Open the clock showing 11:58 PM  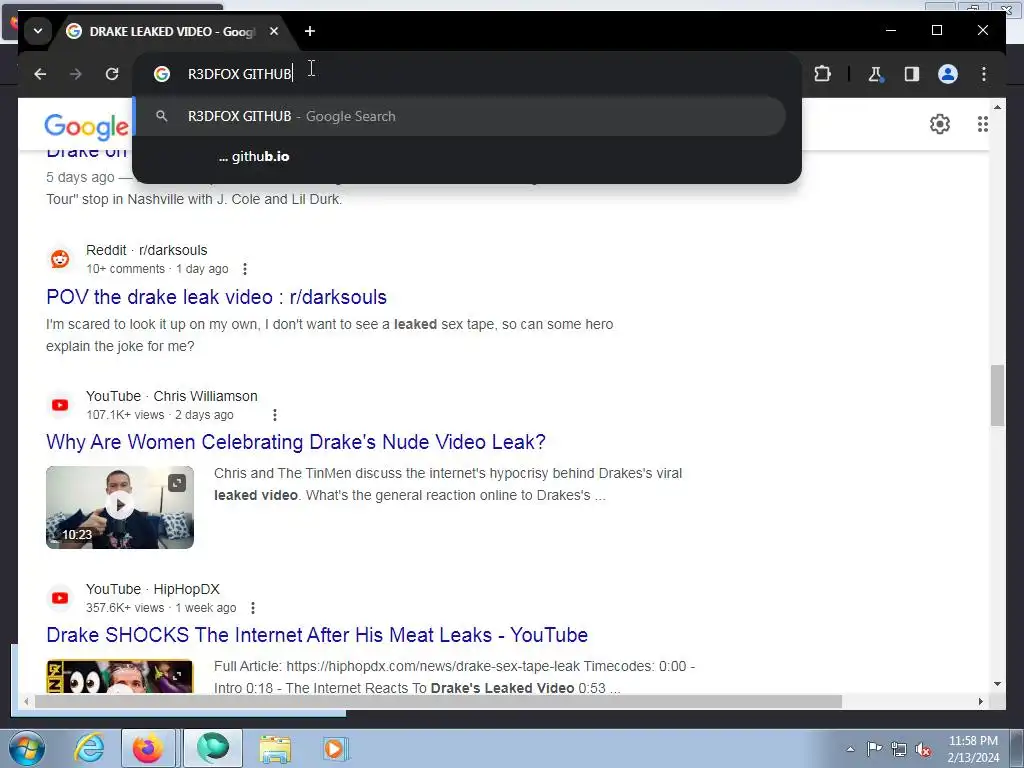coord(973,749)
